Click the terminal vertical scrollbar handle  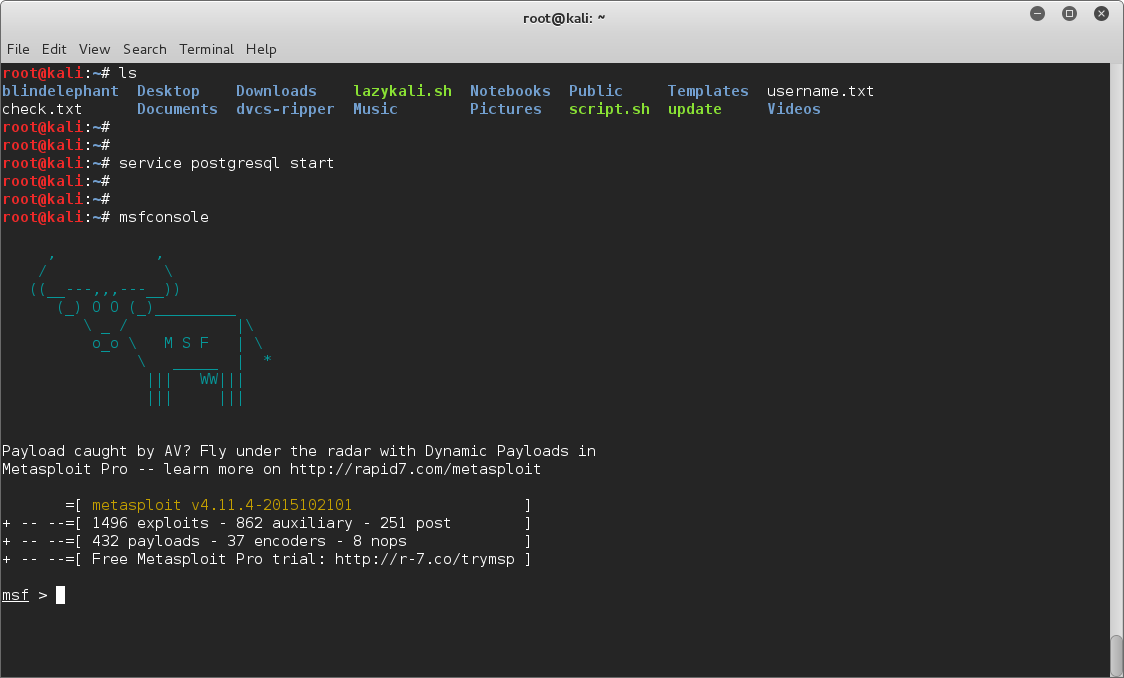click(1116, 656)
